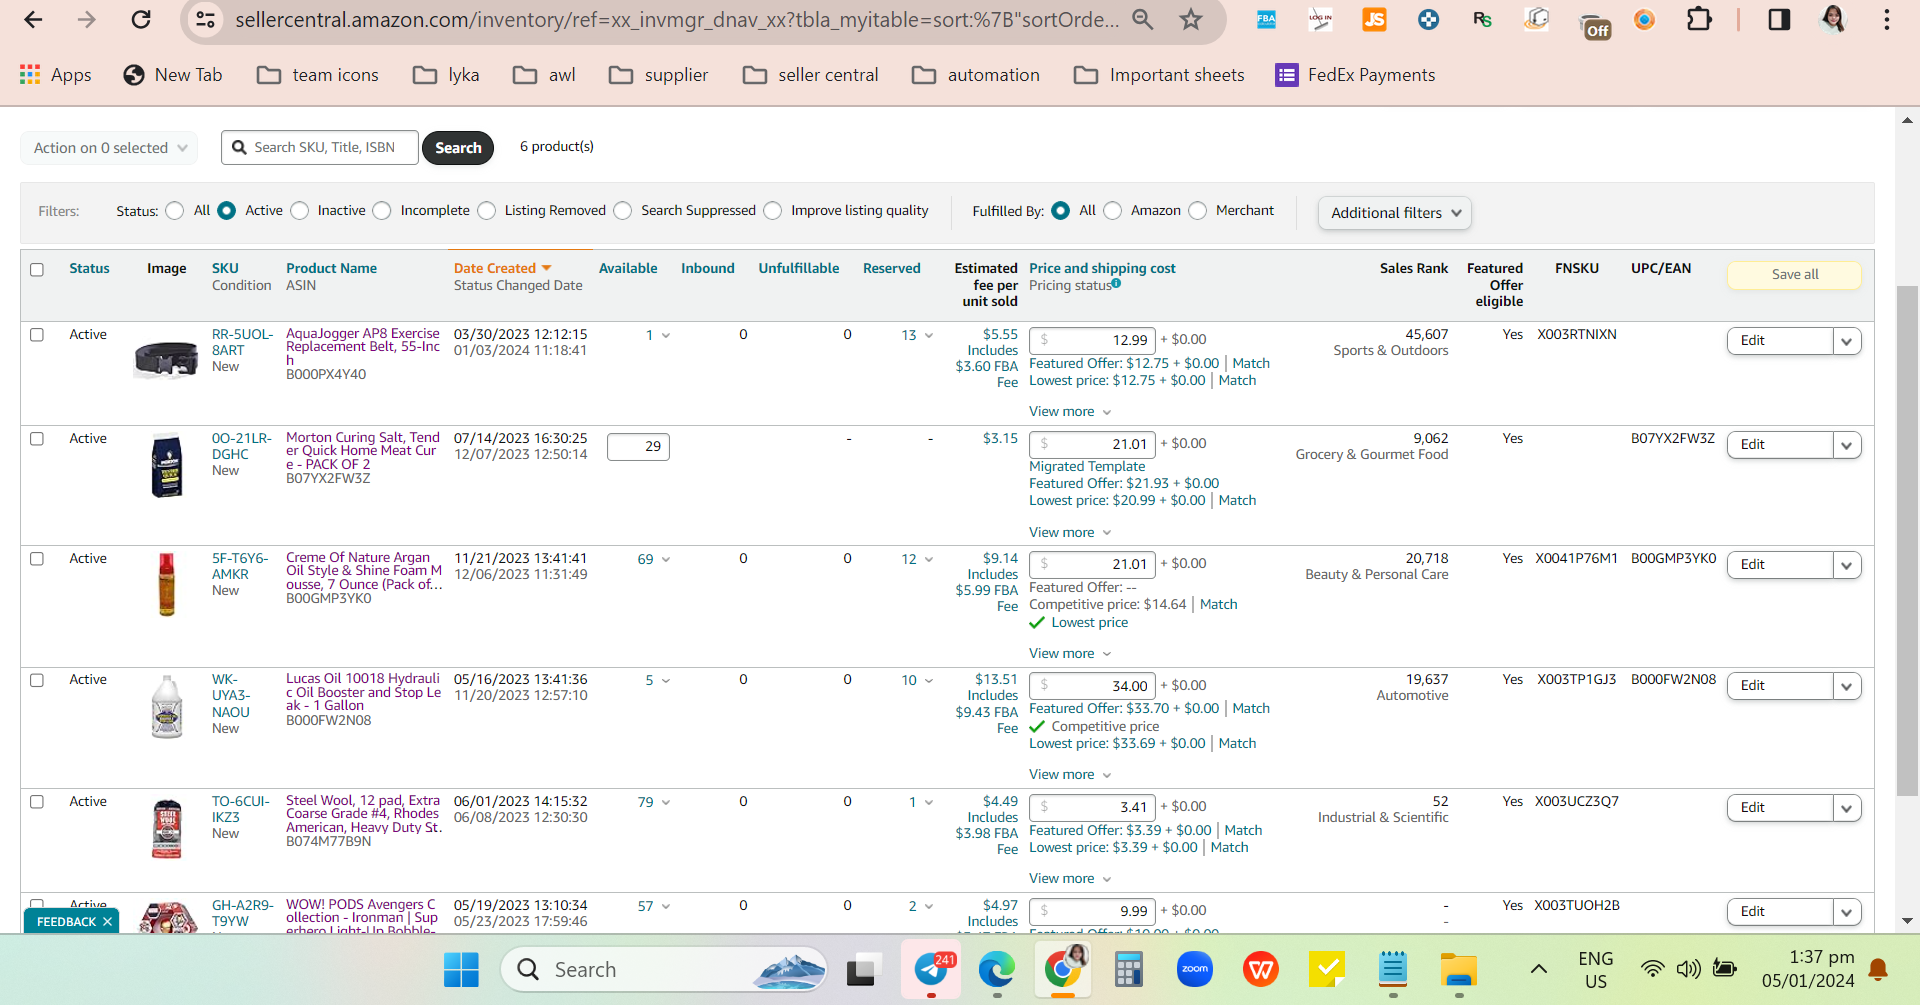
Task: Expand available quantity 69 dropdown
Action: [x=654, y=560]
